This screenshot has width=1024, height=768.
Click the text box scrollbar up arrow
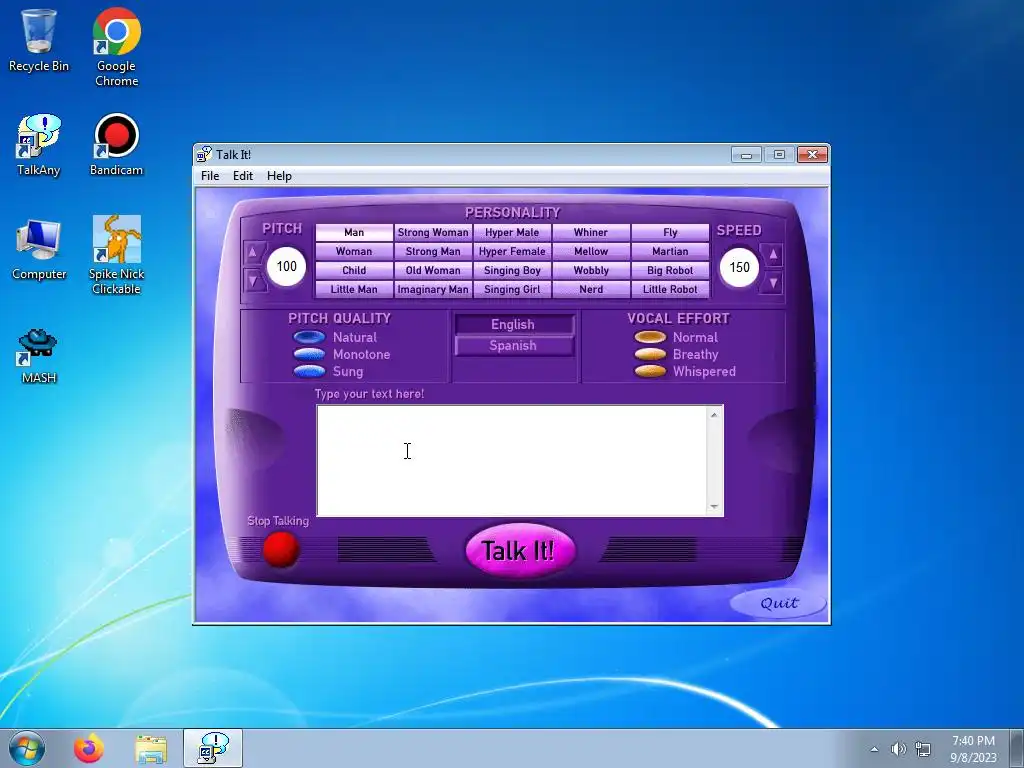point(714,415)
